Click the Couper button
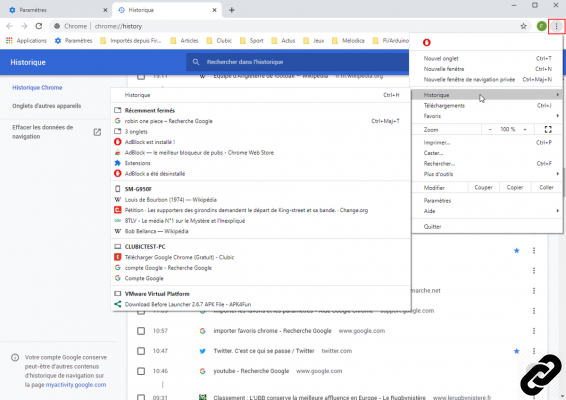566x400 pixels. (x=483, y=187)
